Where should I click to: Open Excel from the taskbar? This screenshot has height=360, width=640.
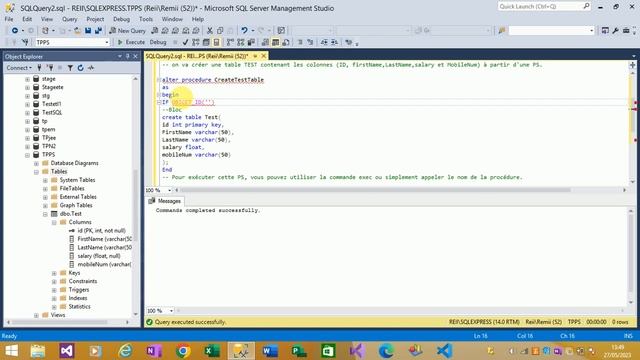212,351
